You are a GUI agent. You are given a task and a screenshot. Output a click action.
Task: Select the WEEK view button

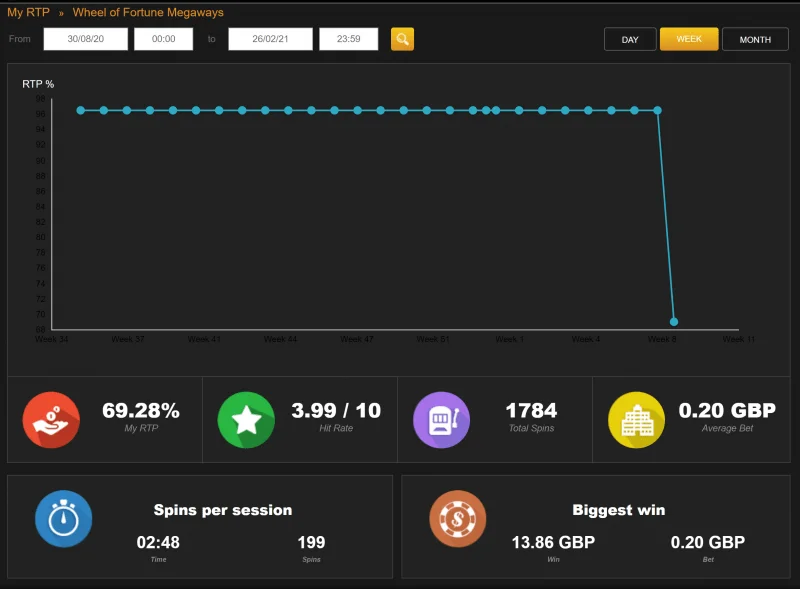tap(689, 39)
